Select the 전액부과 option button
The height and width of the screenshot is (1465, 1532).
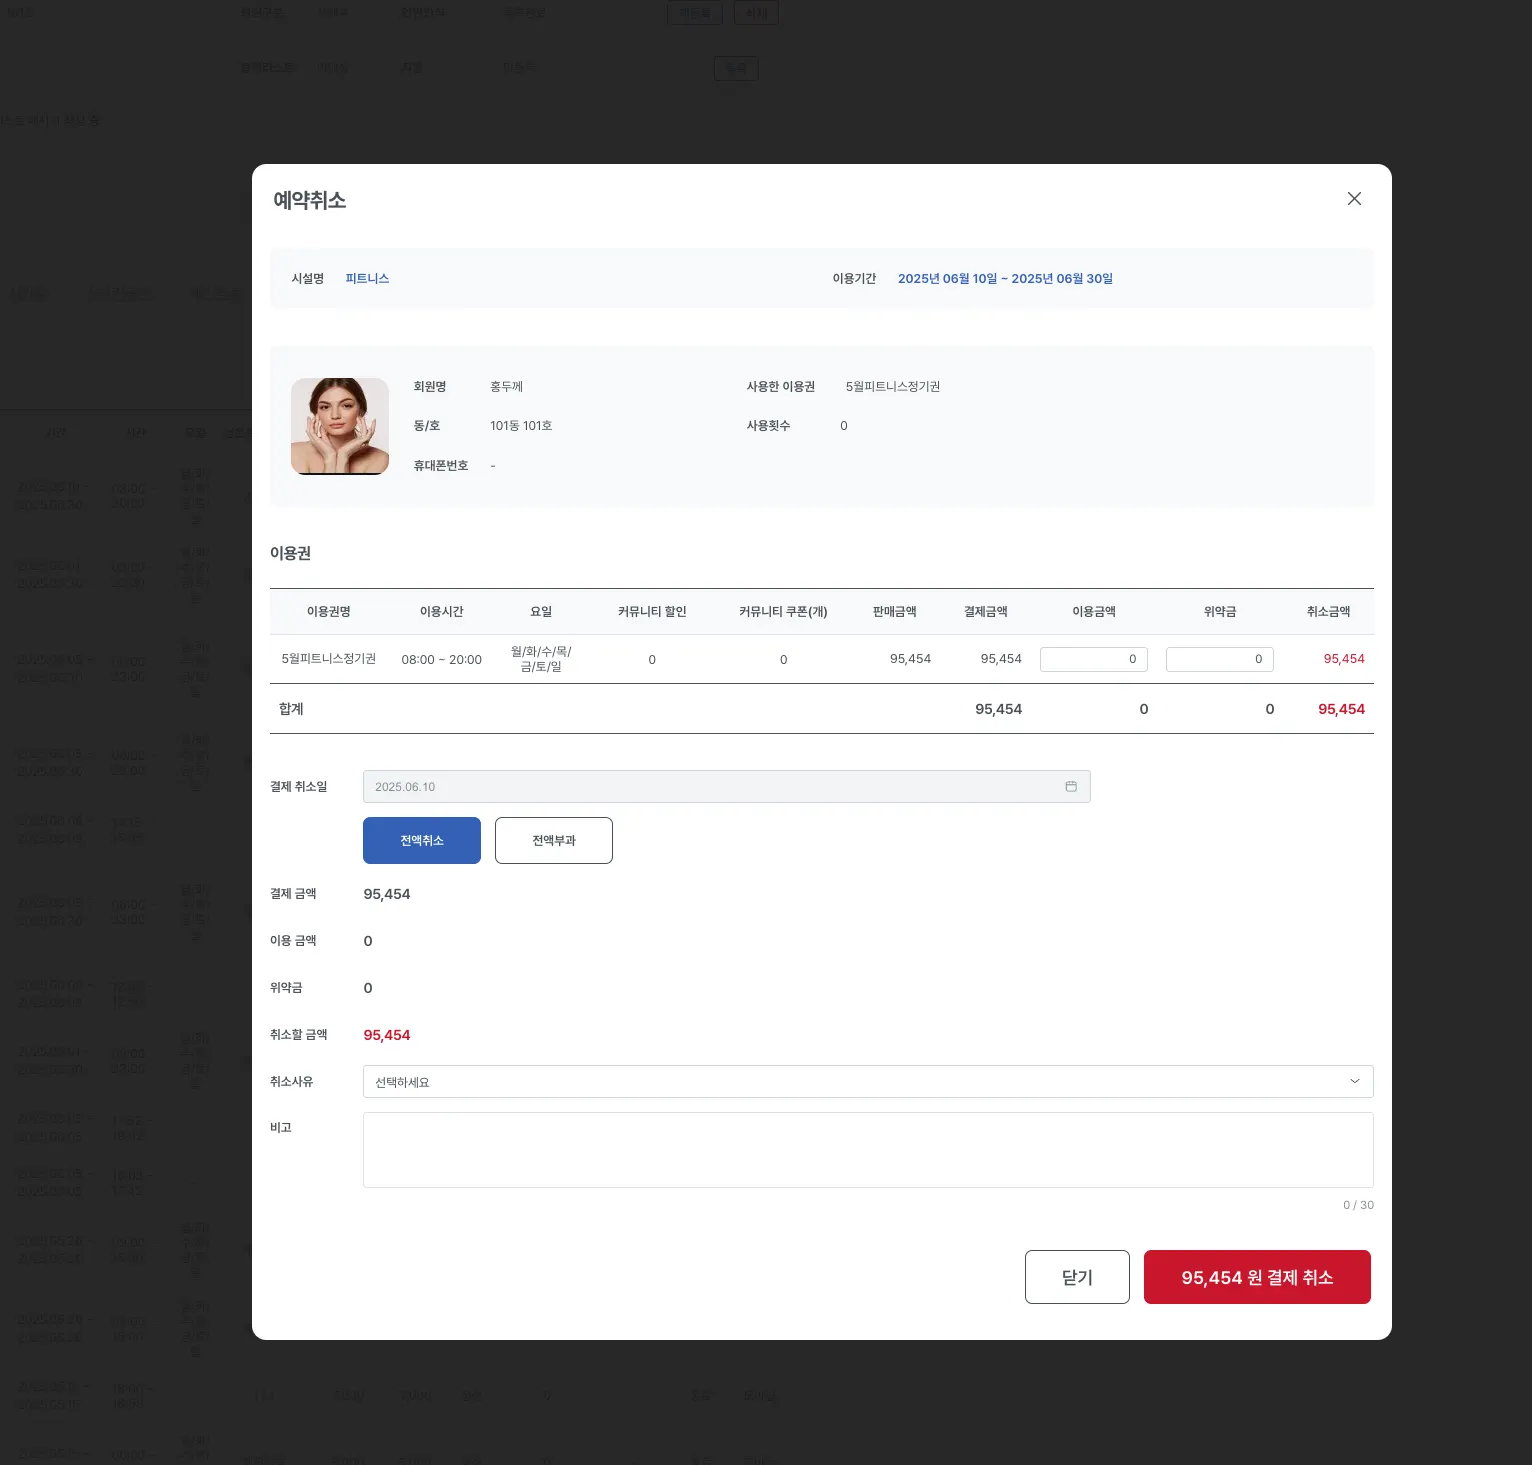pos(554,840)
